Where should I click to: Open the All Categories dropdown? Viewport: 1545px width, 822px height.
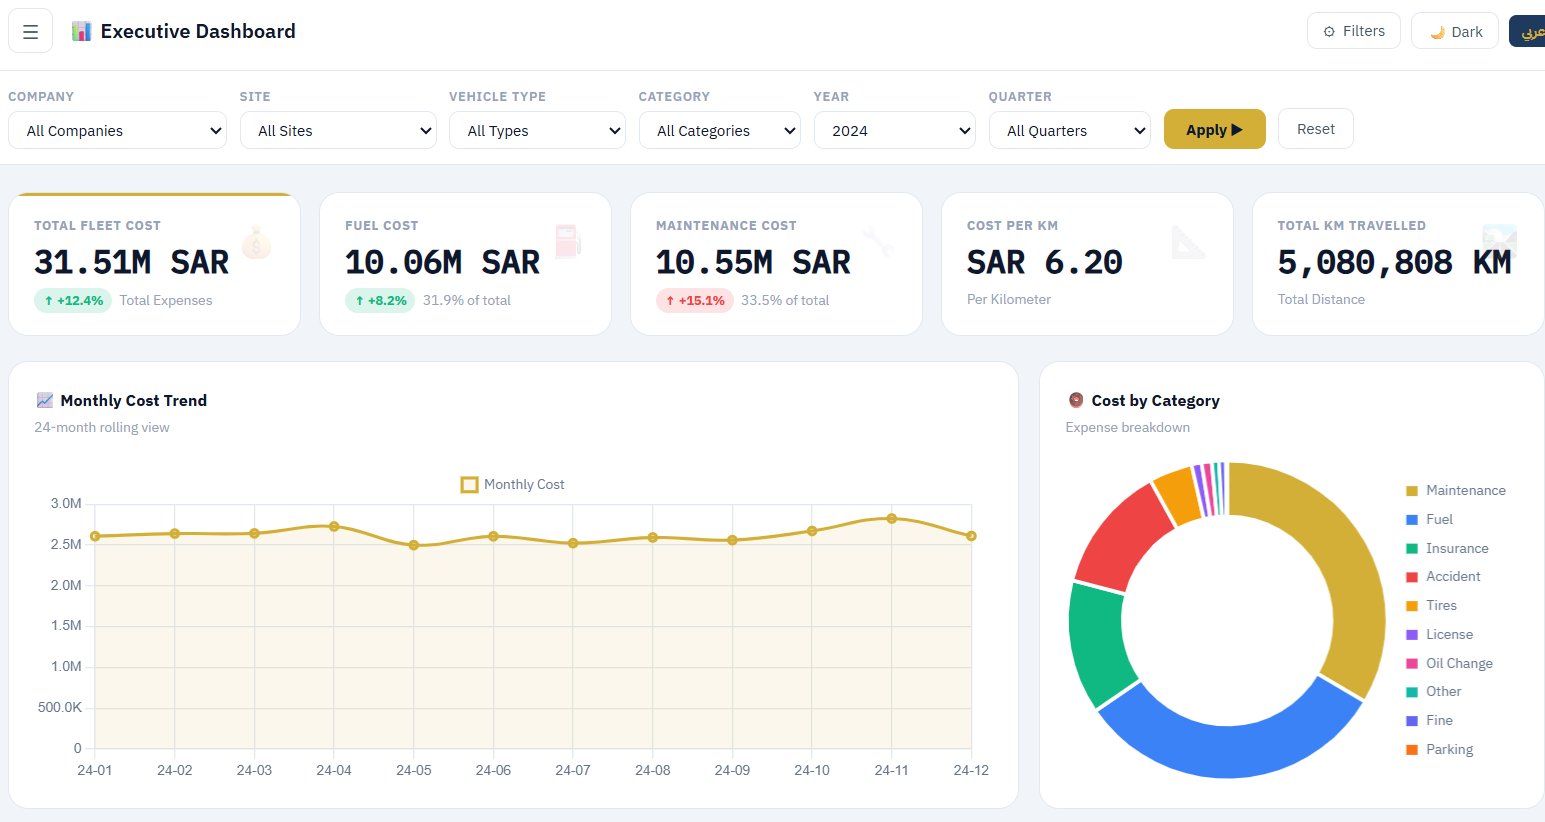720,130
